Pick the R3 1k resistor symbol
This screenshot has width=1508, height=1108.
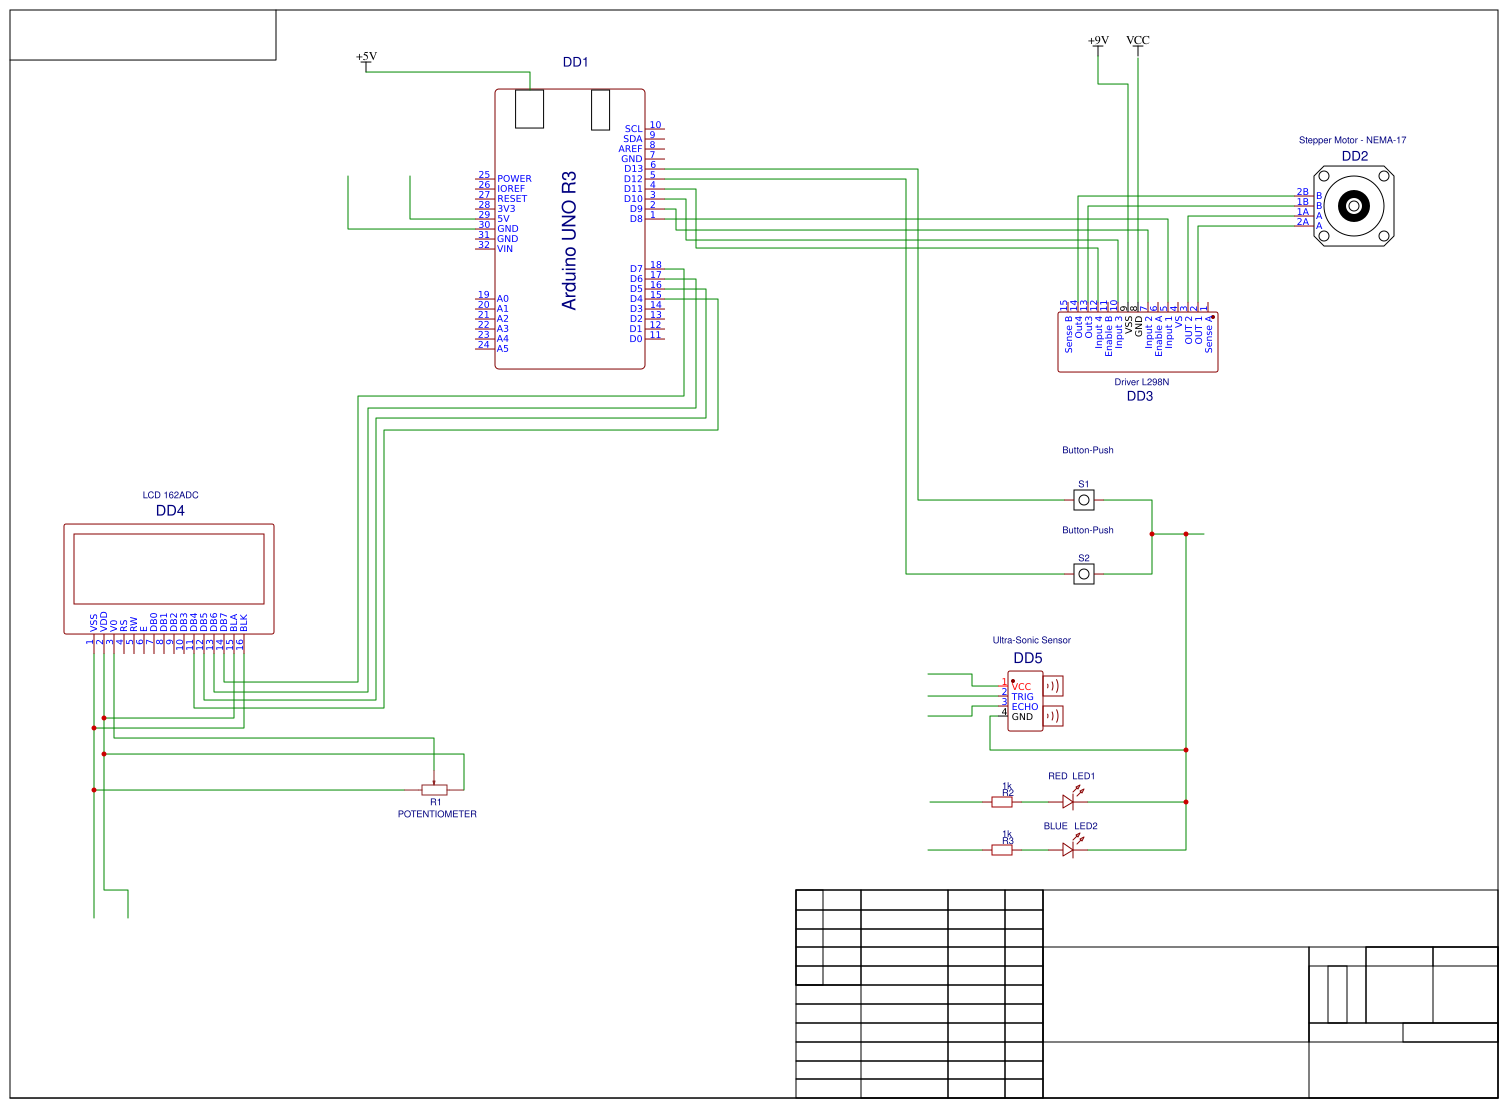1002,850
